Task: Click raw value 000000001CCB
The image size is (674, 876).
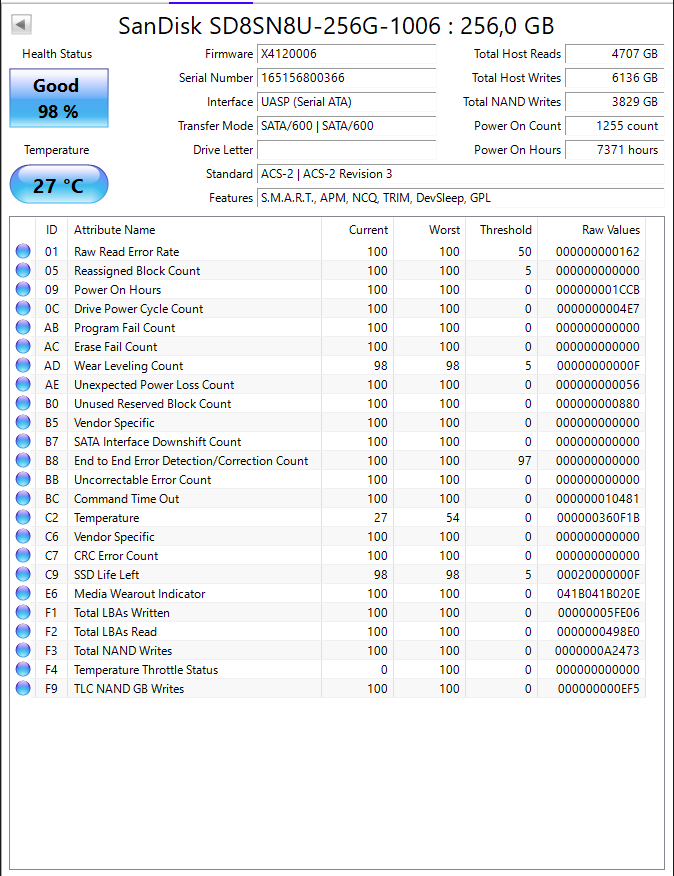Action: click(x=597, y=290)
